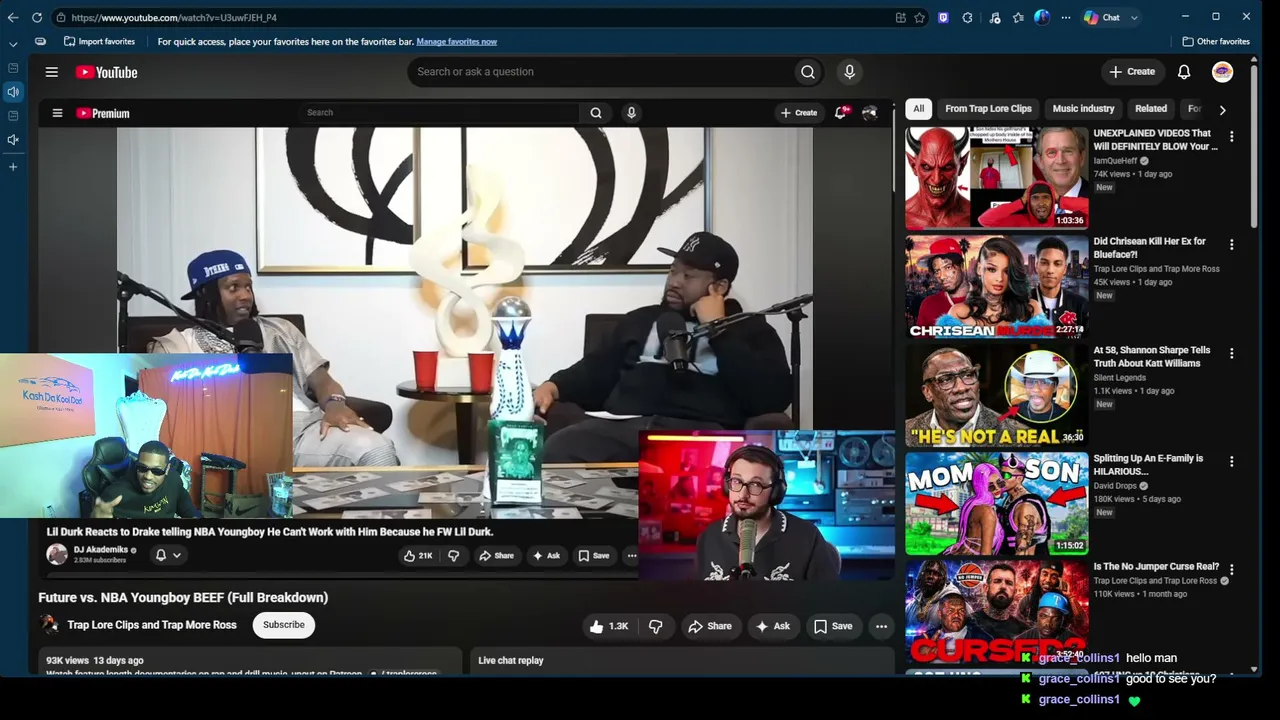Go back with the browser back arrow

pyautogui.click(x=13, y=17)
